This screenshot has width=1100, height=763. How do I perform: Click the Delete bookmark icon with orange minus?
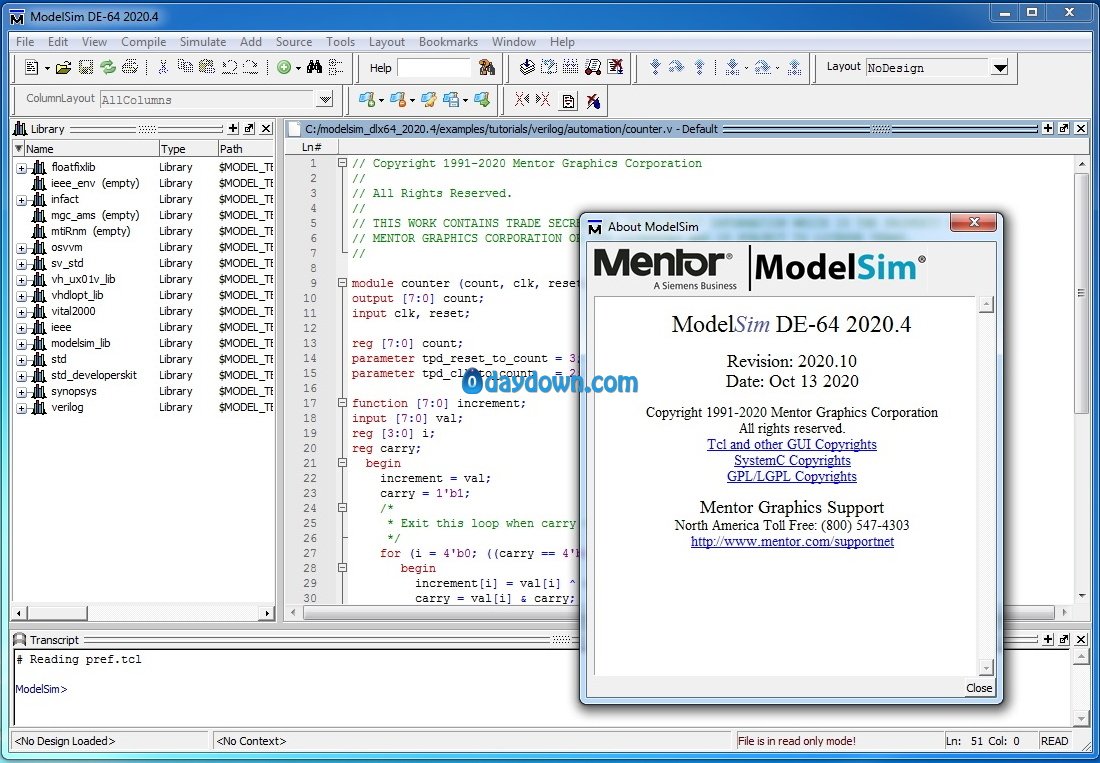[398, 100]
